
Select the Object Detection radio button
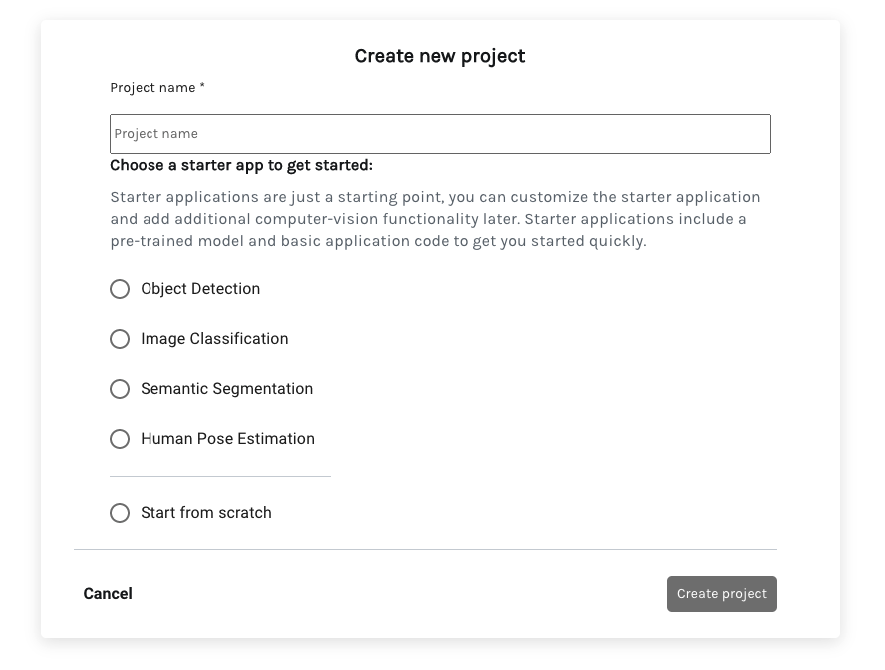point(120,289)
